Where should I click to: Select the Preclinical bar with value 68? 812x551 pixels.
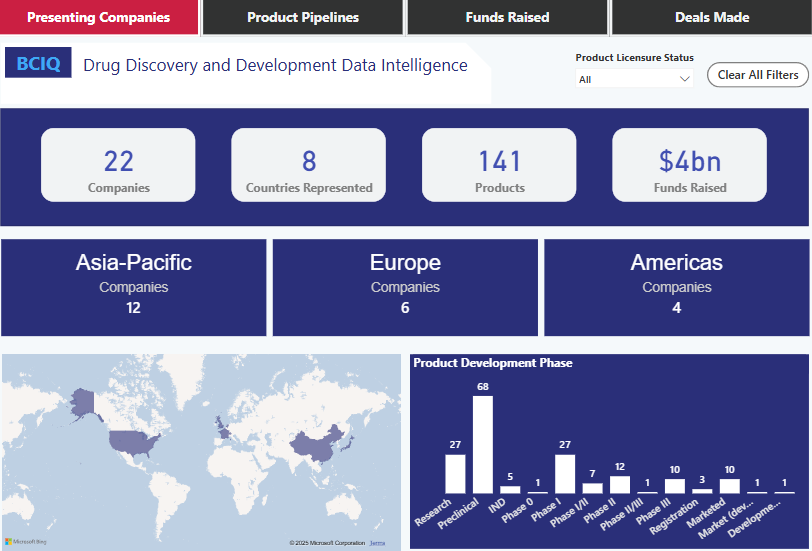point(483,445)
